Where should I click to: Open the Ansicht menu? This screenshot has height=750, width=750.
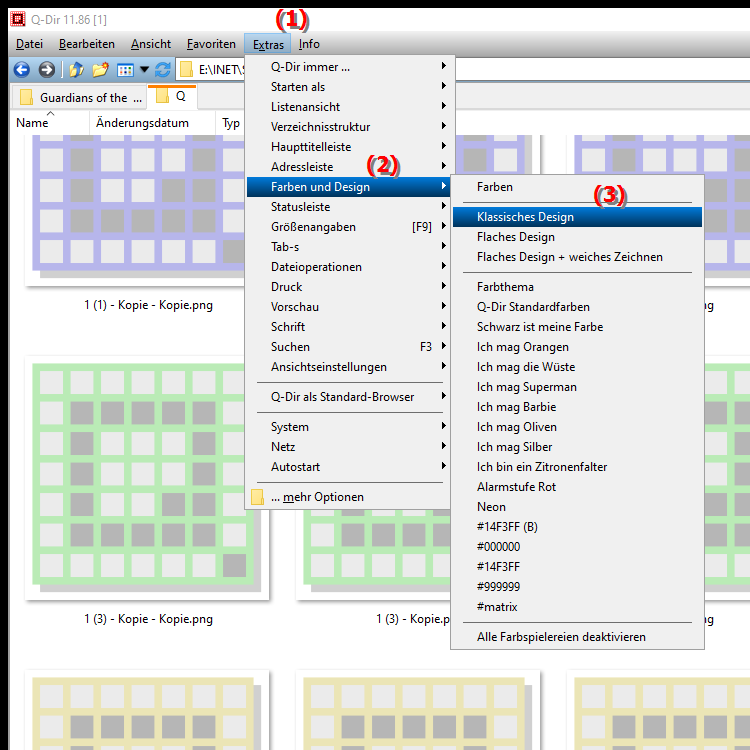[151, 44]
